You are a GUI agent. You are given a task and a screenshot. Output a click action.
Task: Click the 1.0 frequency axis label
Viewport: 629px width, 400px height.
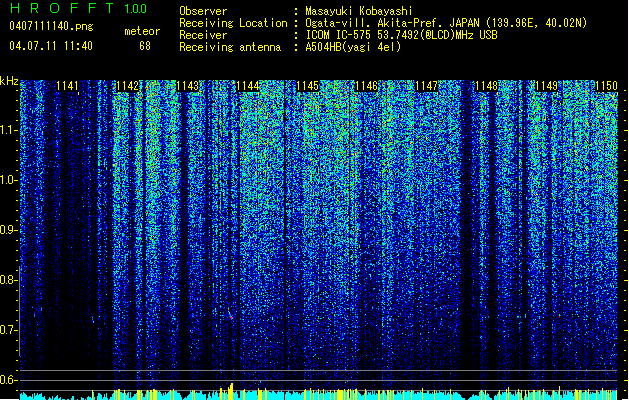[x=8, y=180]
